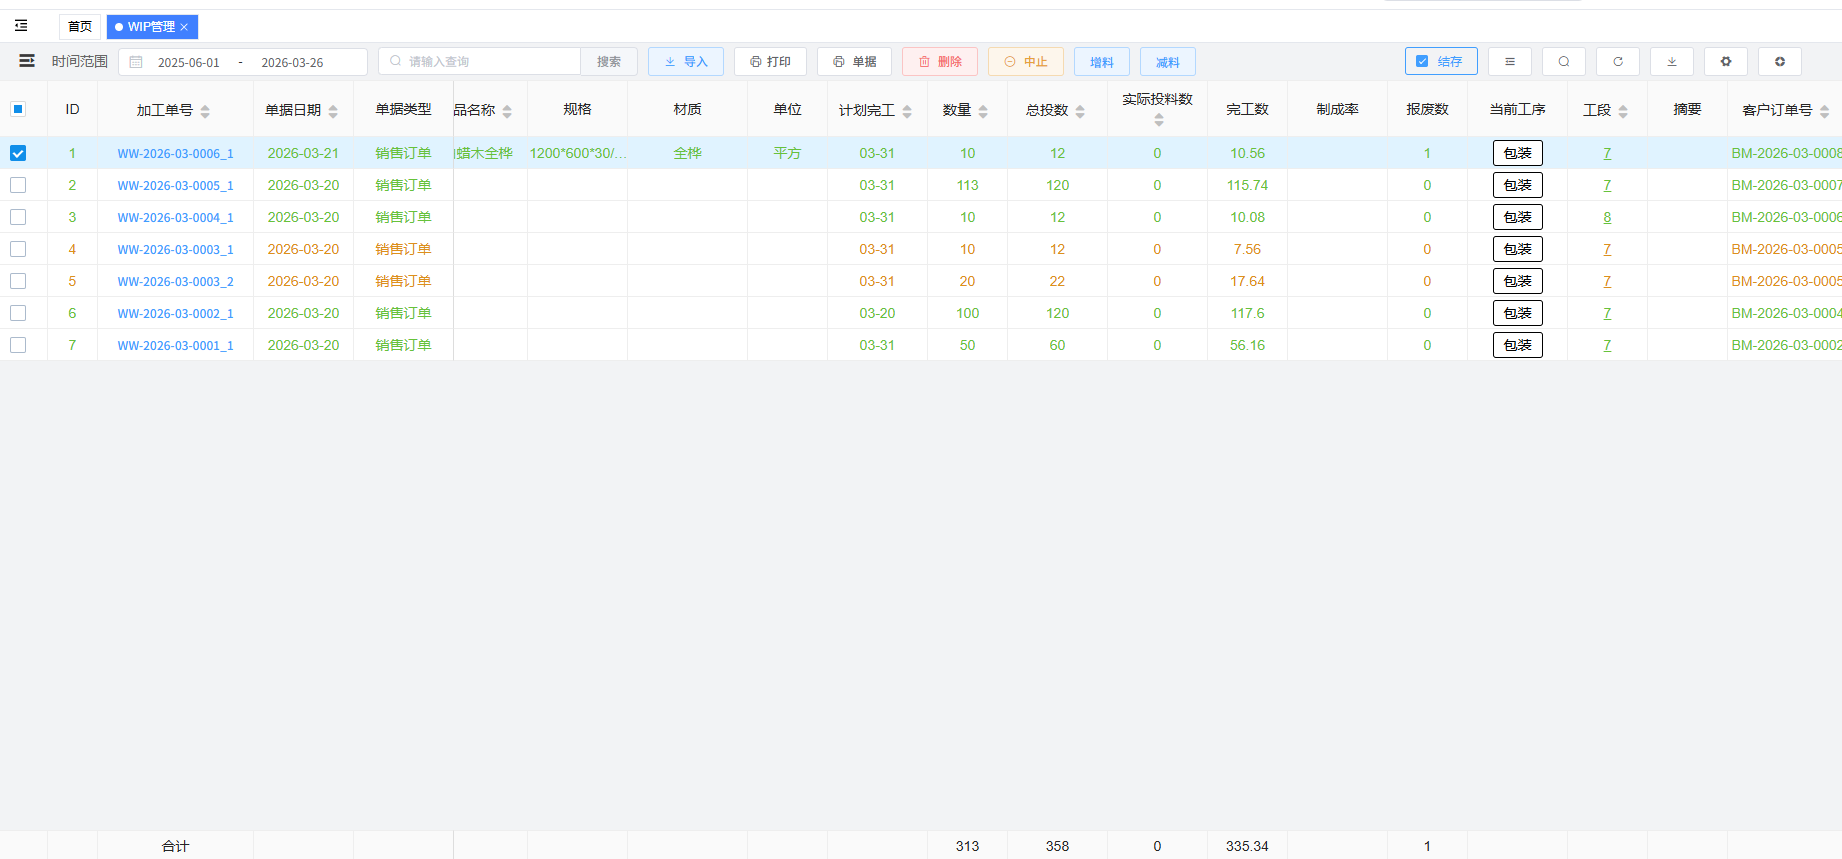Image resolution: width=1842 pixels, height=859 pixels.
Task: Click the download icon in toolbar
Action: 1671,62
